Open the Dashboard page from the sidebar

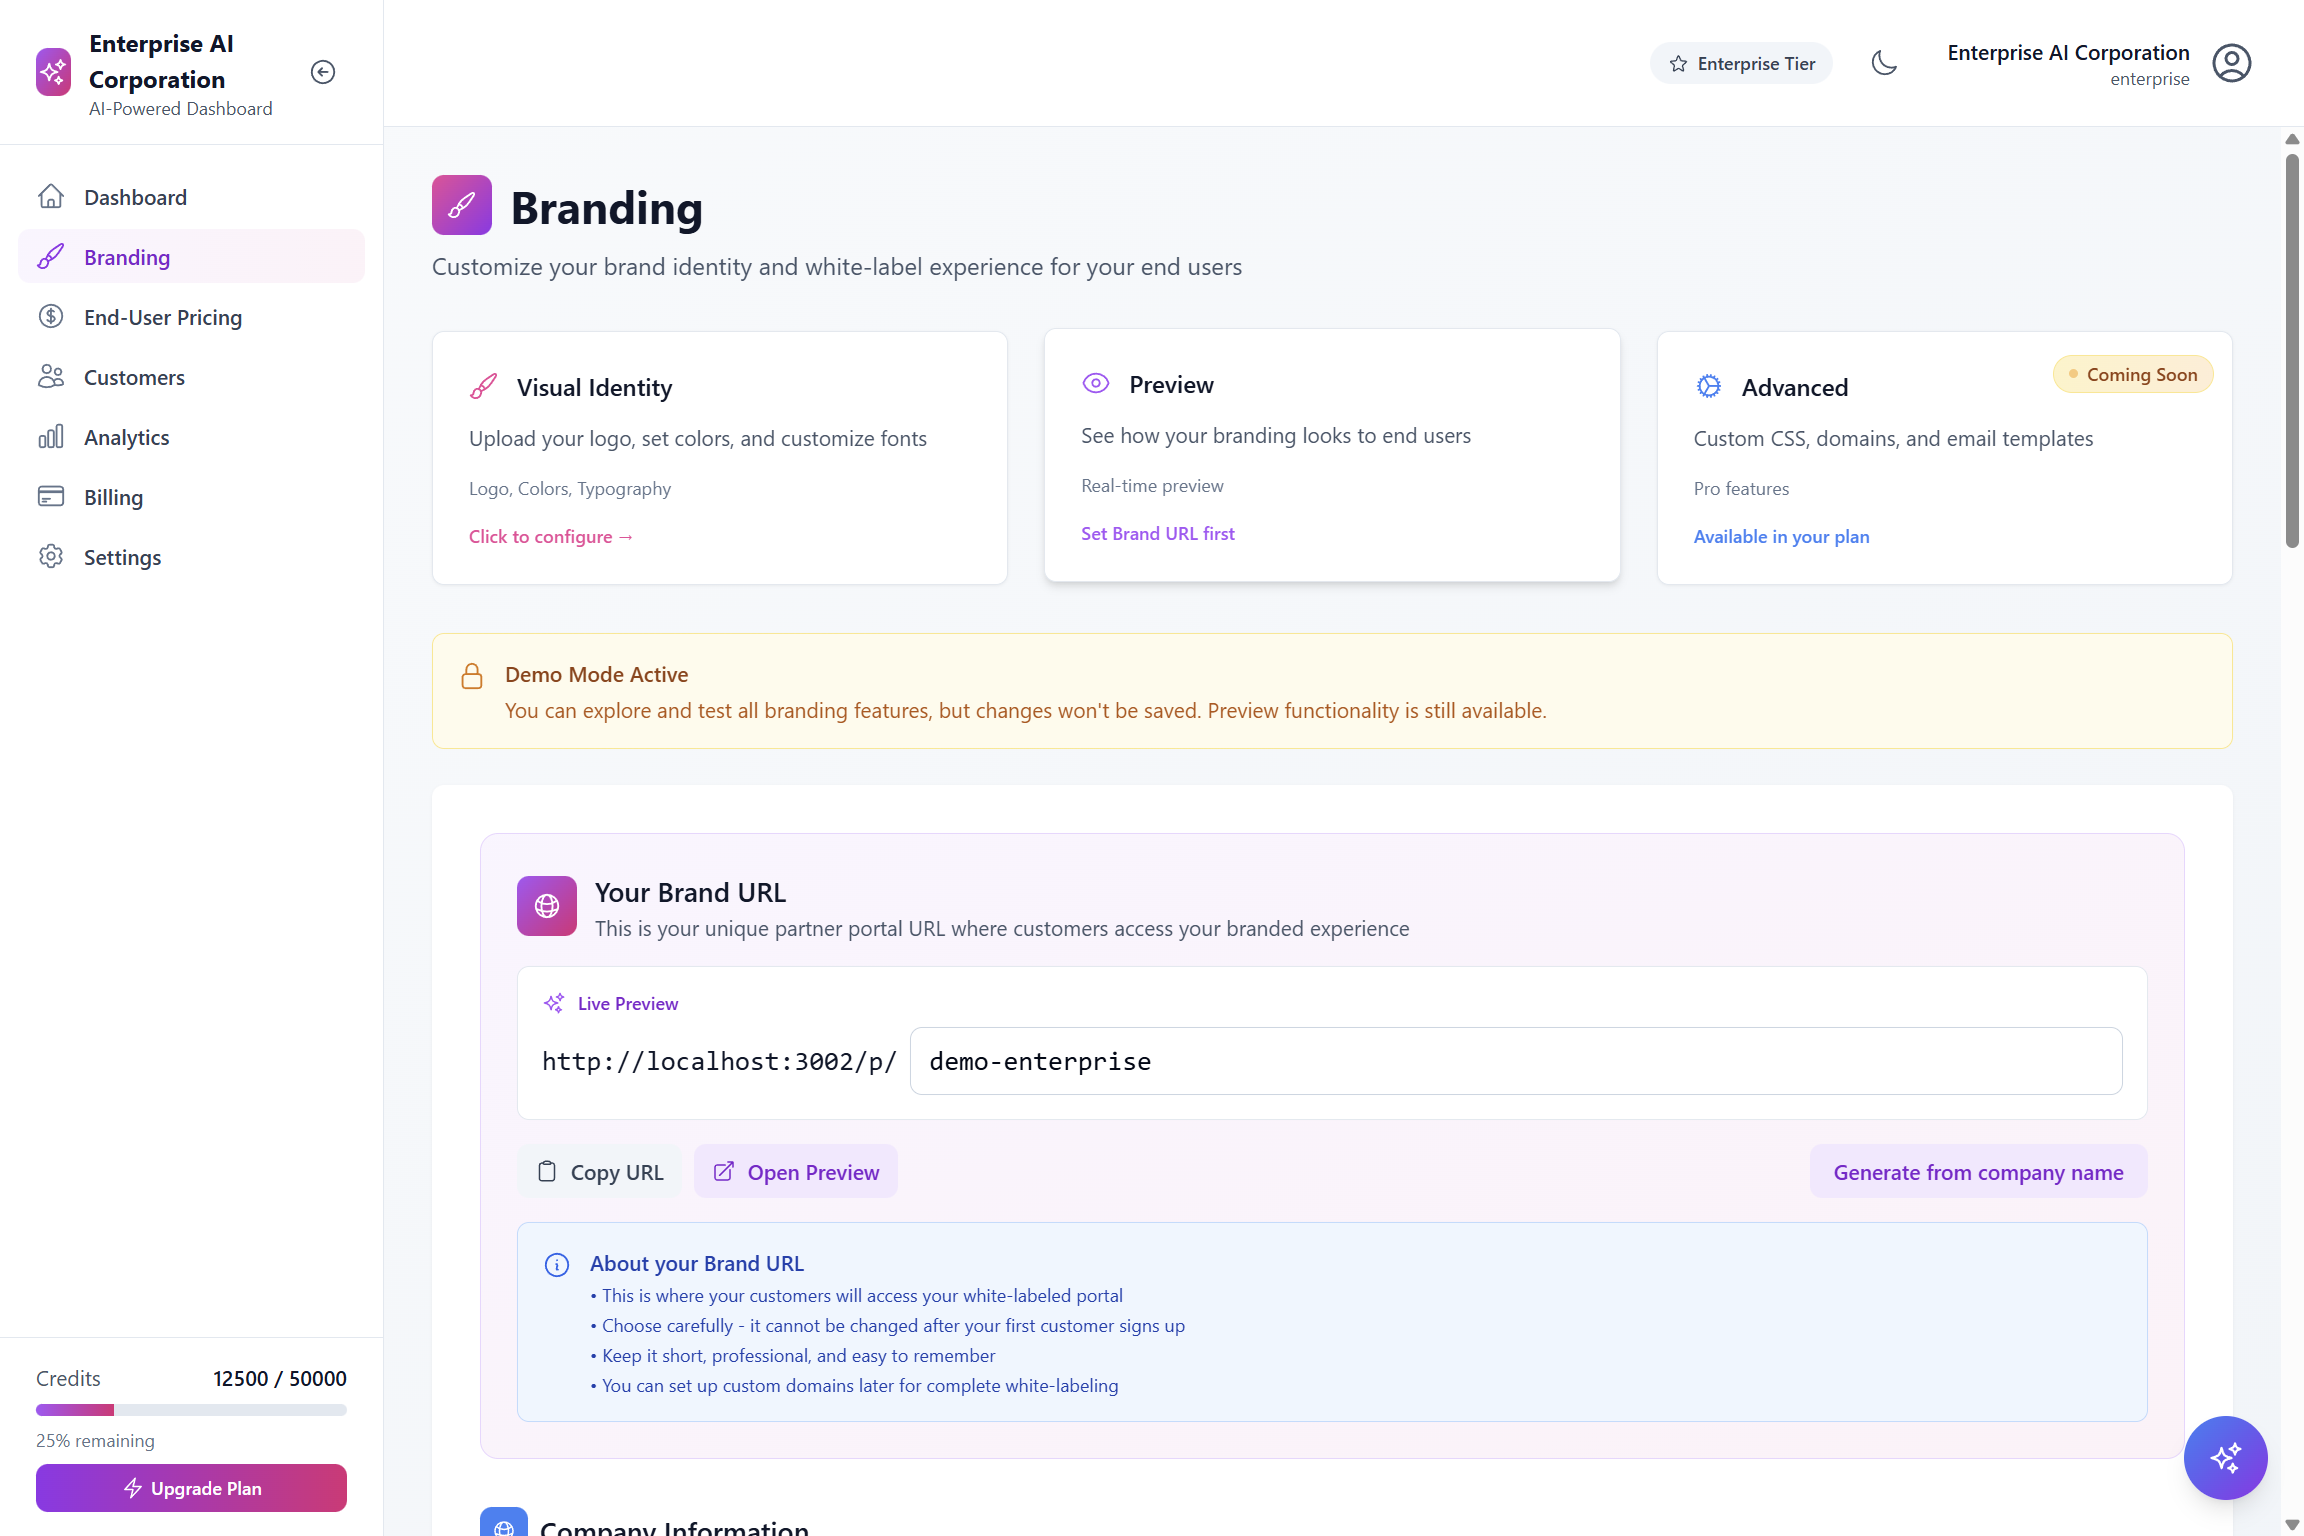click(135, 197)
